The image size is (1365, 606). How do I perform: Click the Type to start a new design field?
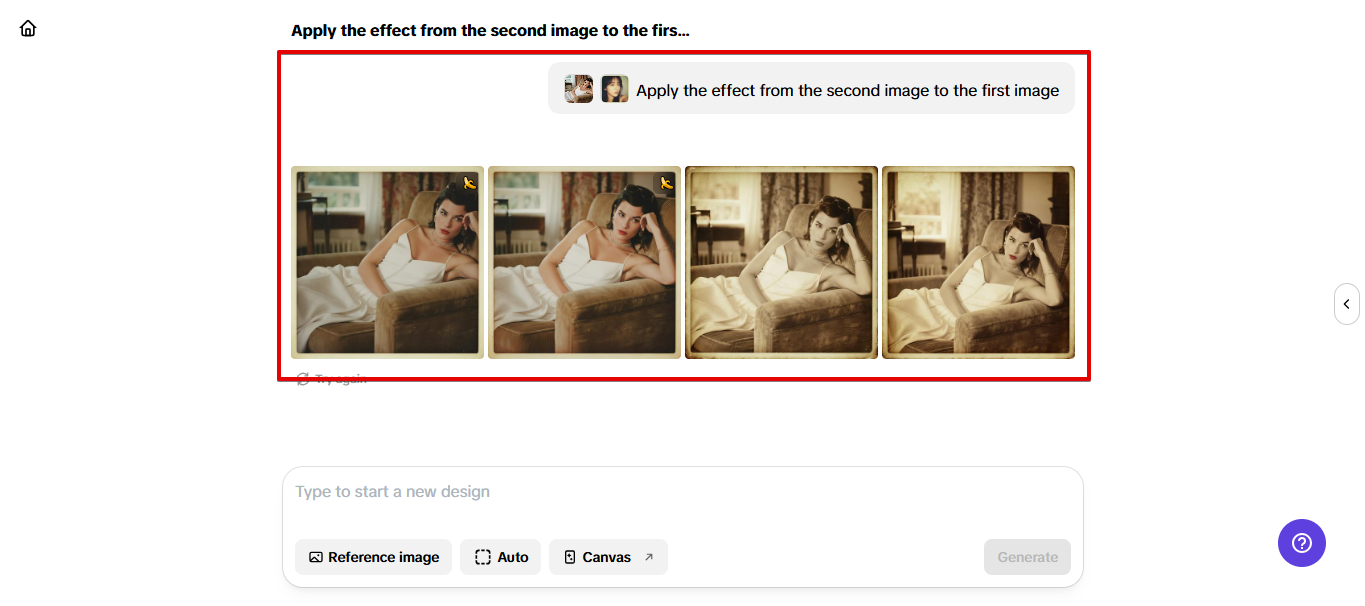pos(683,491)
